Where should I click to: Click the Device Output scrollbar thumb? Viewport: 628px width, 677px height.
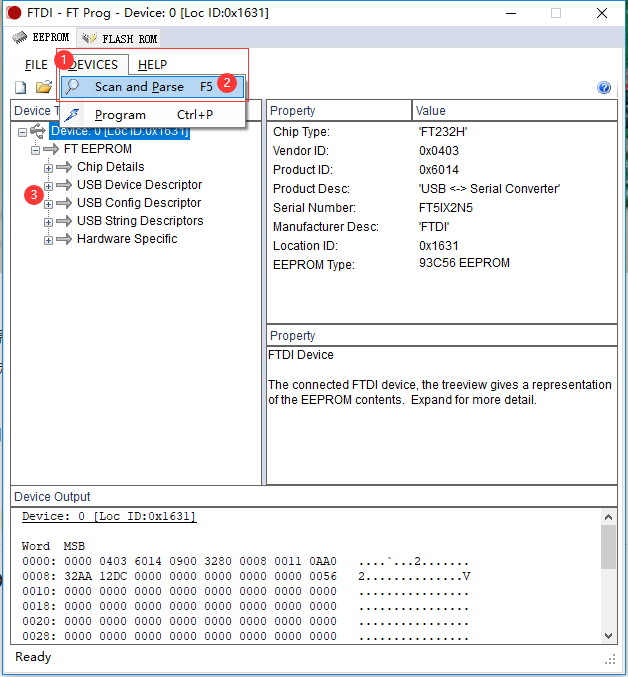click(x=609, y=547)
